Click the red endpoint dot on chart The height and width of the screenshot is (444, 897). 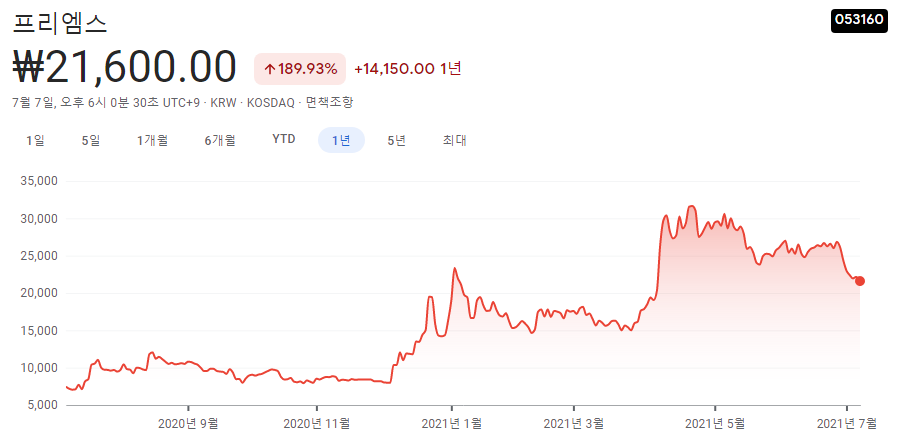click(x=859, y=281)
